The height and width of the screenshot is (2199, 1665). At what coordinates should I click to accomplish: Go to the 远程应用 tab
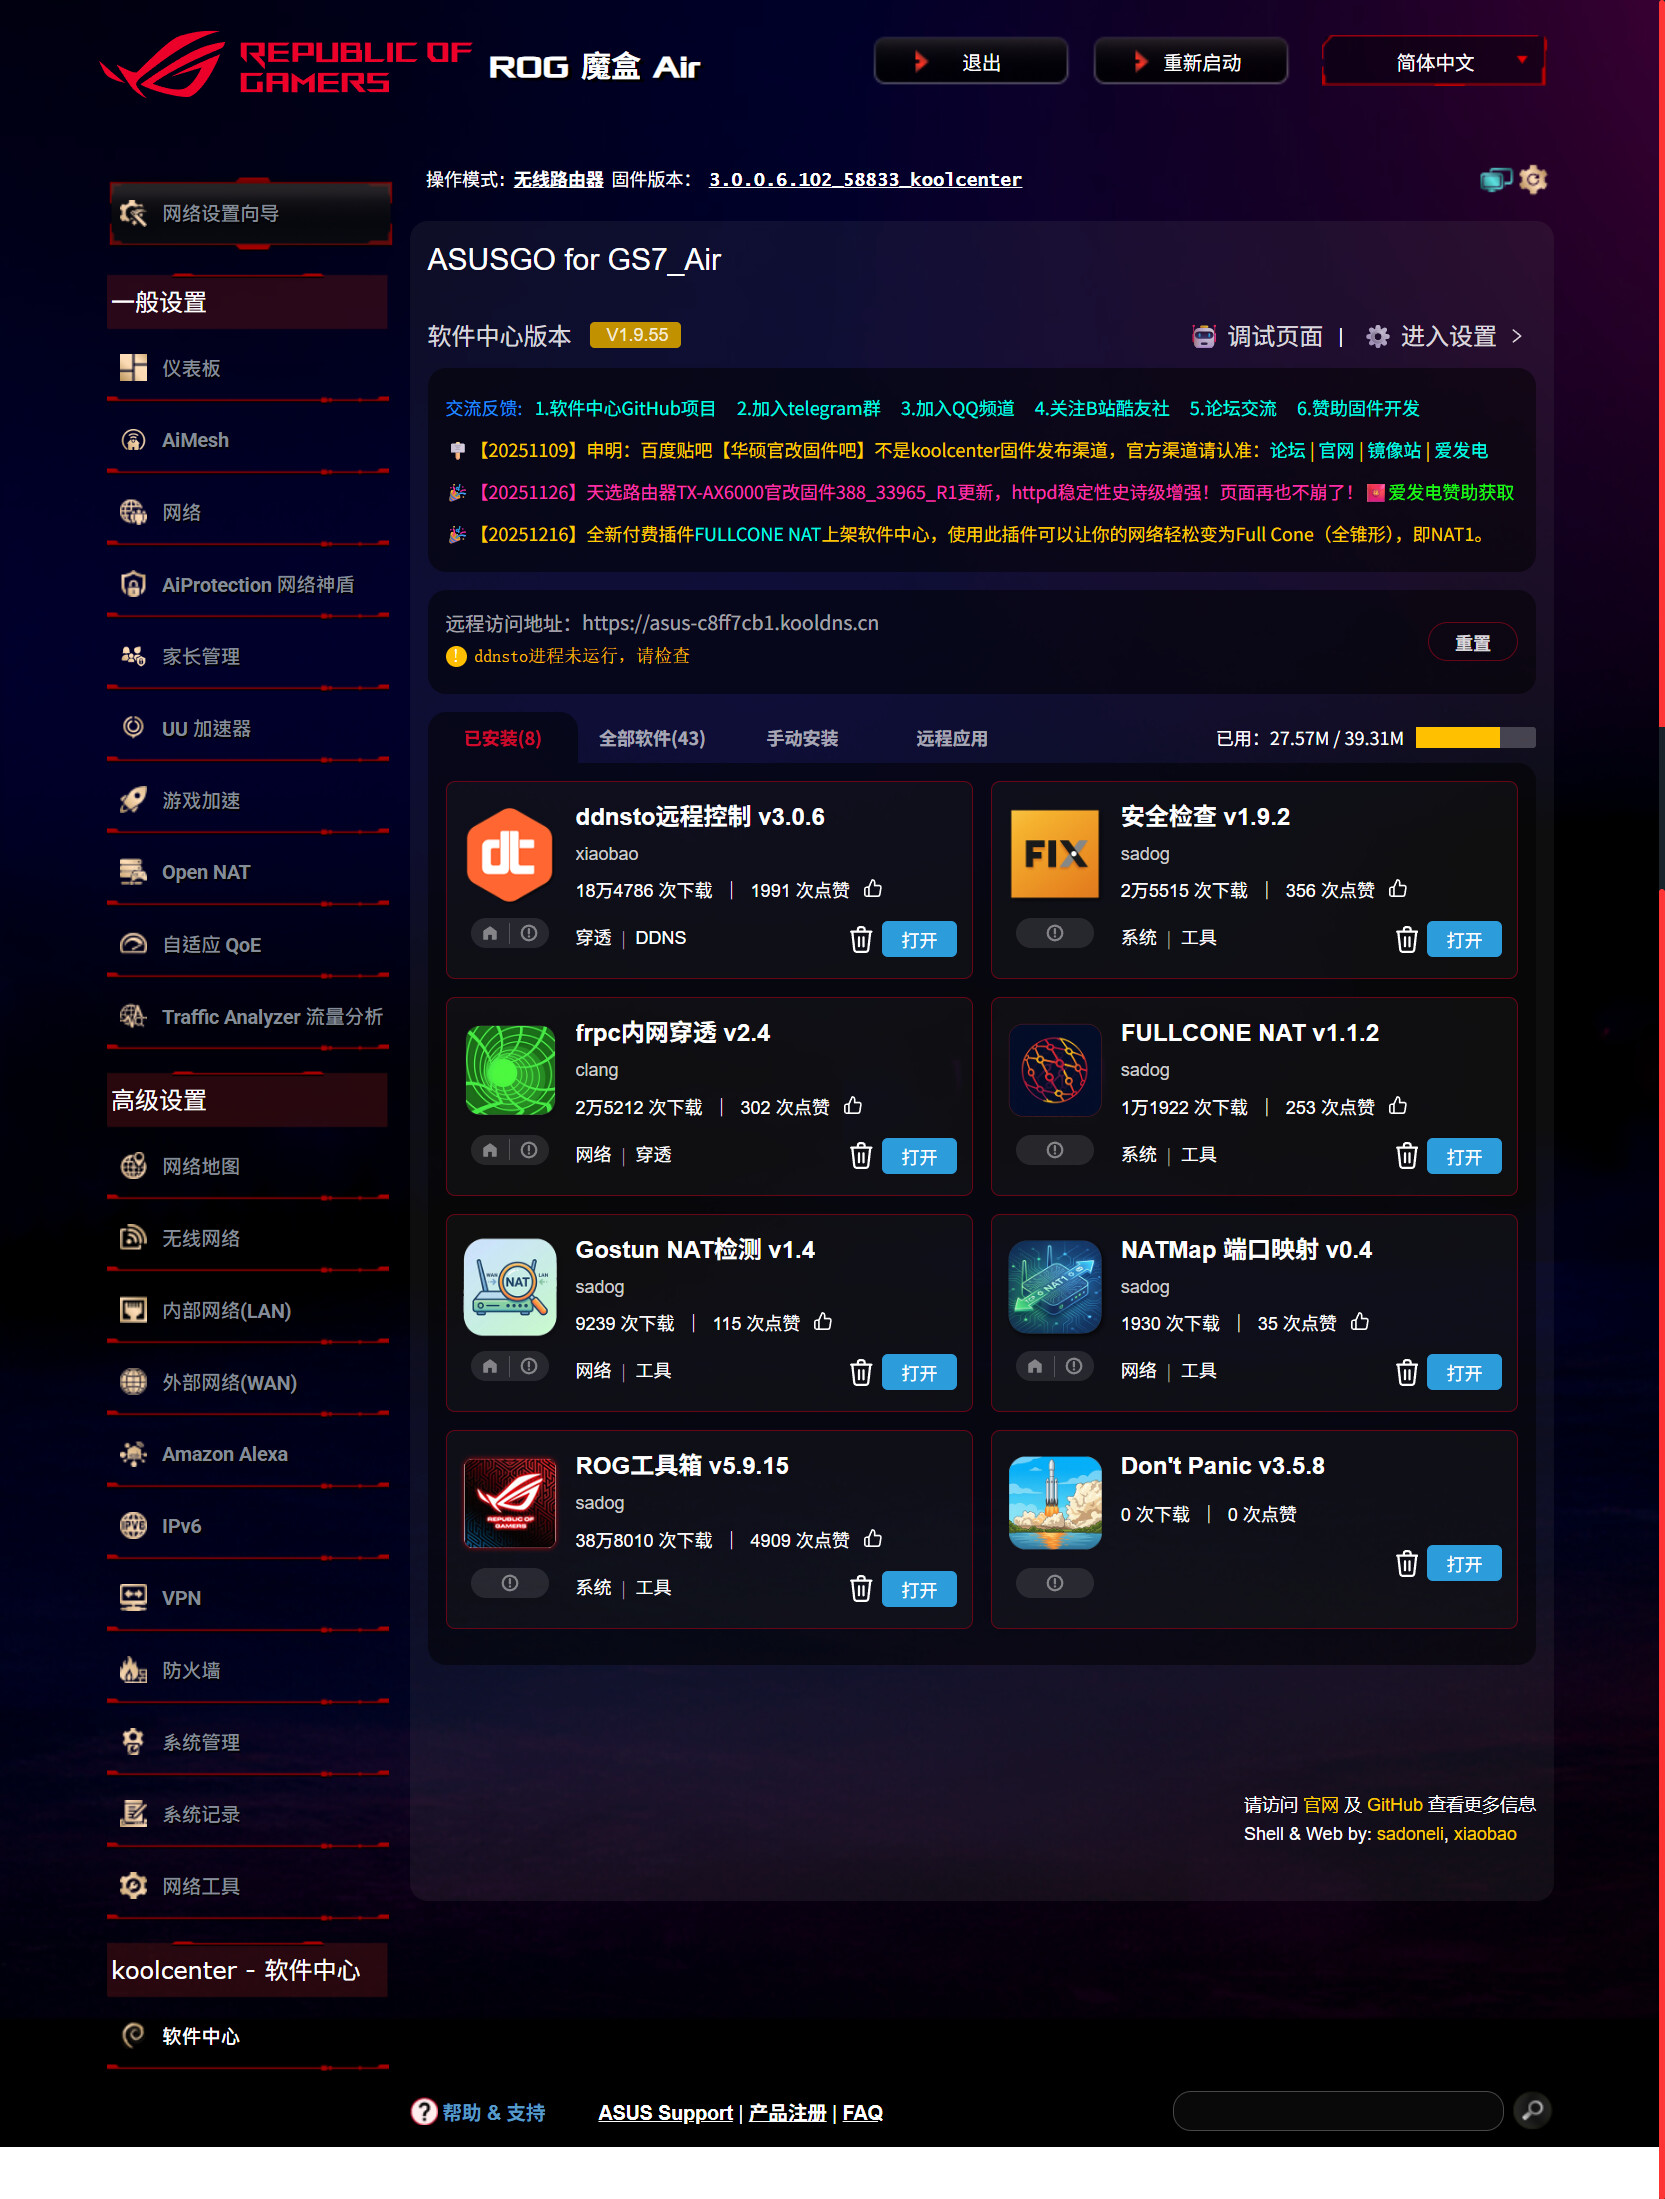coord(952,738)
